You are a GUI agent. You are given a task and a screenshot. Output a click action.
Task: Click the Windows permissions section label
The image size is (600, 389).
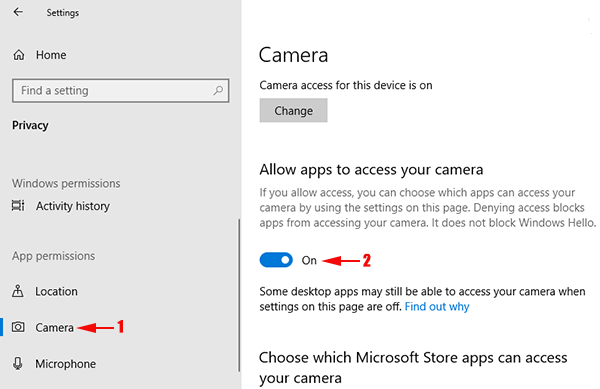point(66,184)
